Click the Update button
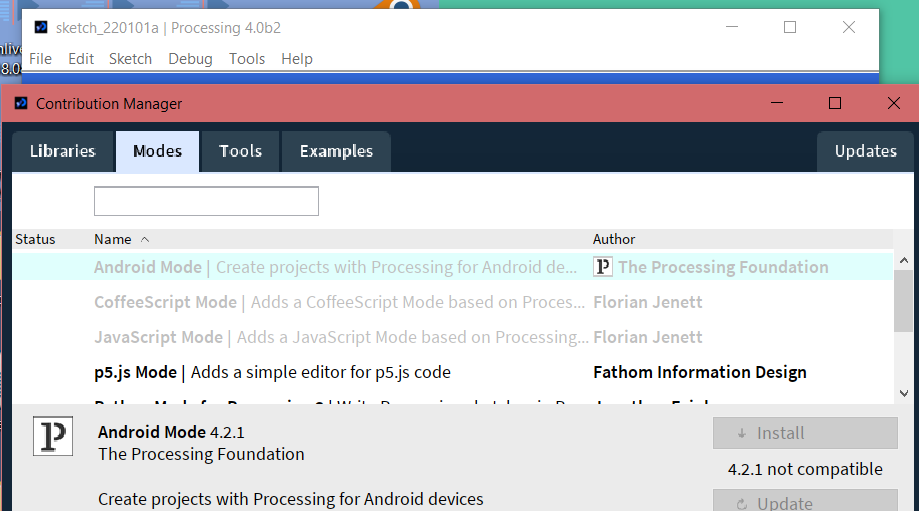 click(805, 502)
